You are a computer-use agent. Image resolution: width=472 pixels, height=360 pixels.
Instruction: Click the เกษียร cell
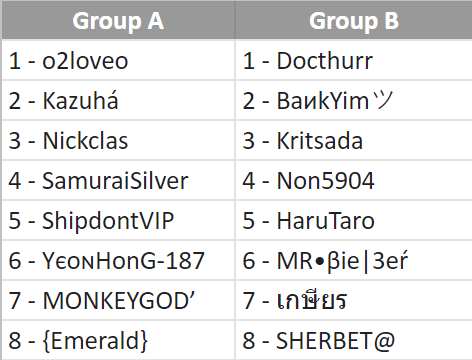(354, 300)
